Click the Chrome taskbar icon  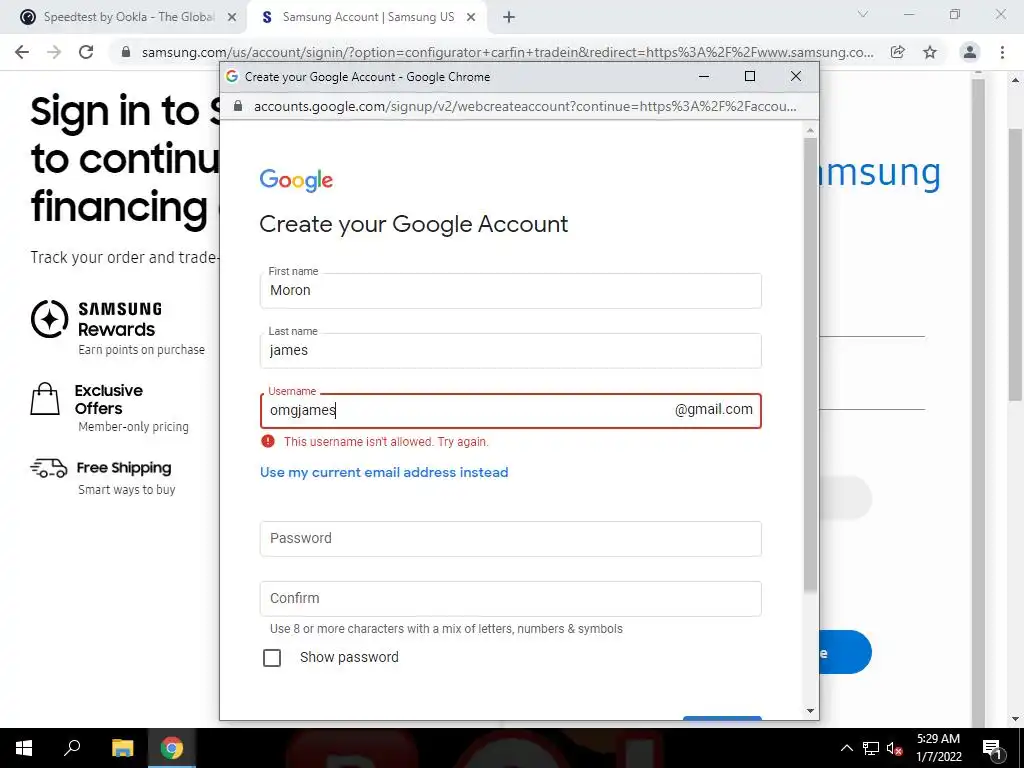click(172, 748)
